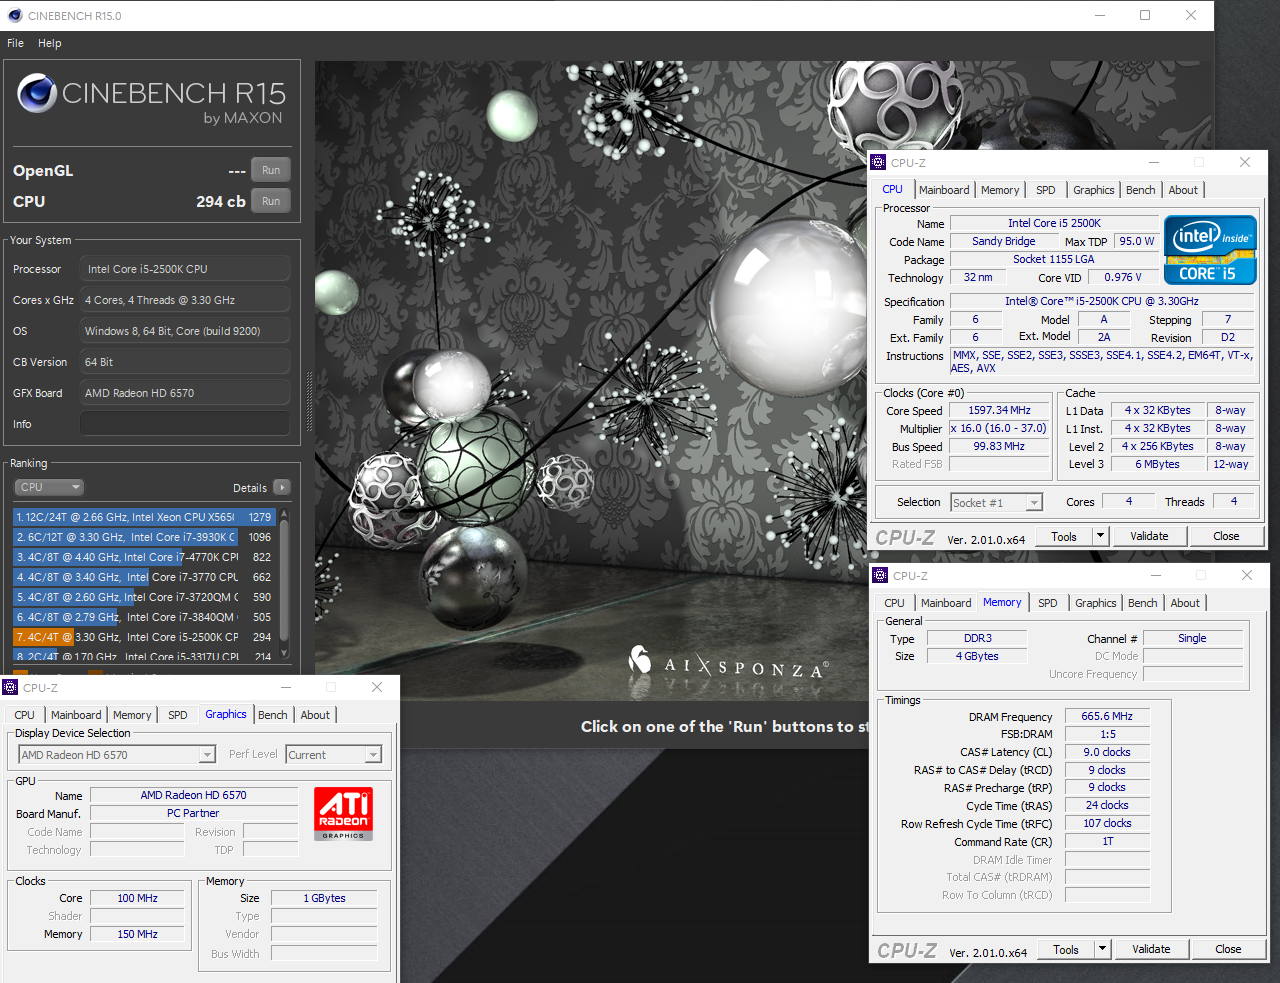Click CPU-Z icon in Graphics window title bar
The image size is (1280, 983).
coord(10,687)
